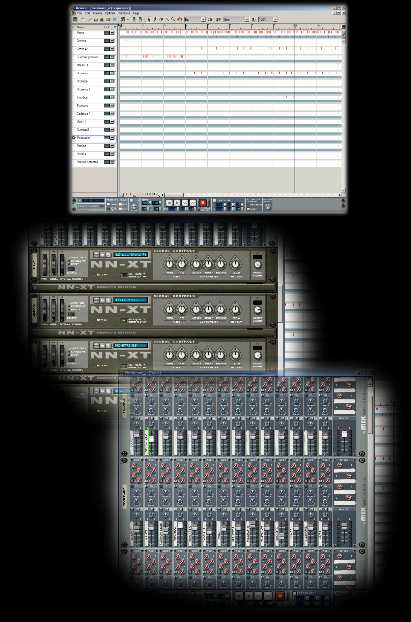Adjust the bottom NN-XT master volume knob
This screenshot has width=411, height=622.
click(x=257, y=356)
